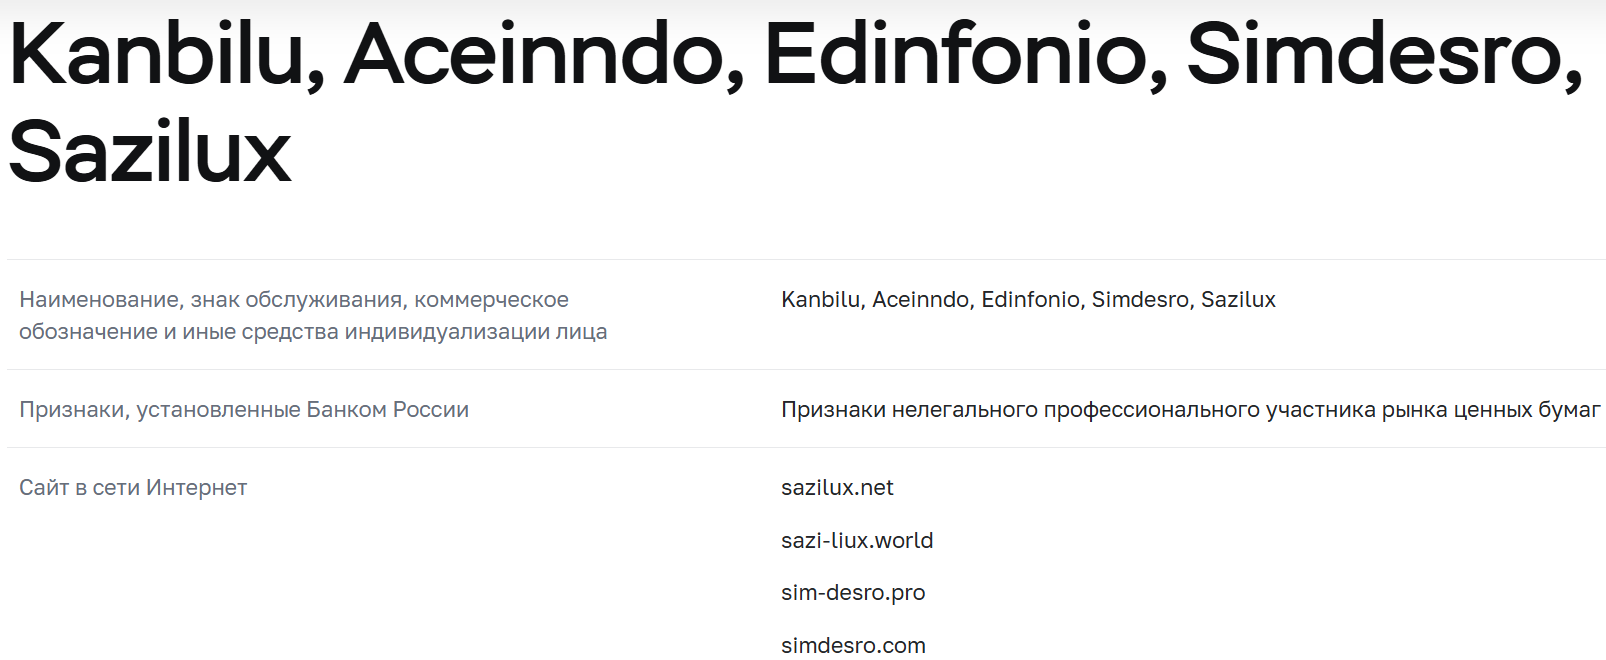Click the 'Признаки, установленные Банком России' label
This screenshot has width=1606, height=660.
[x=244, y=410]
